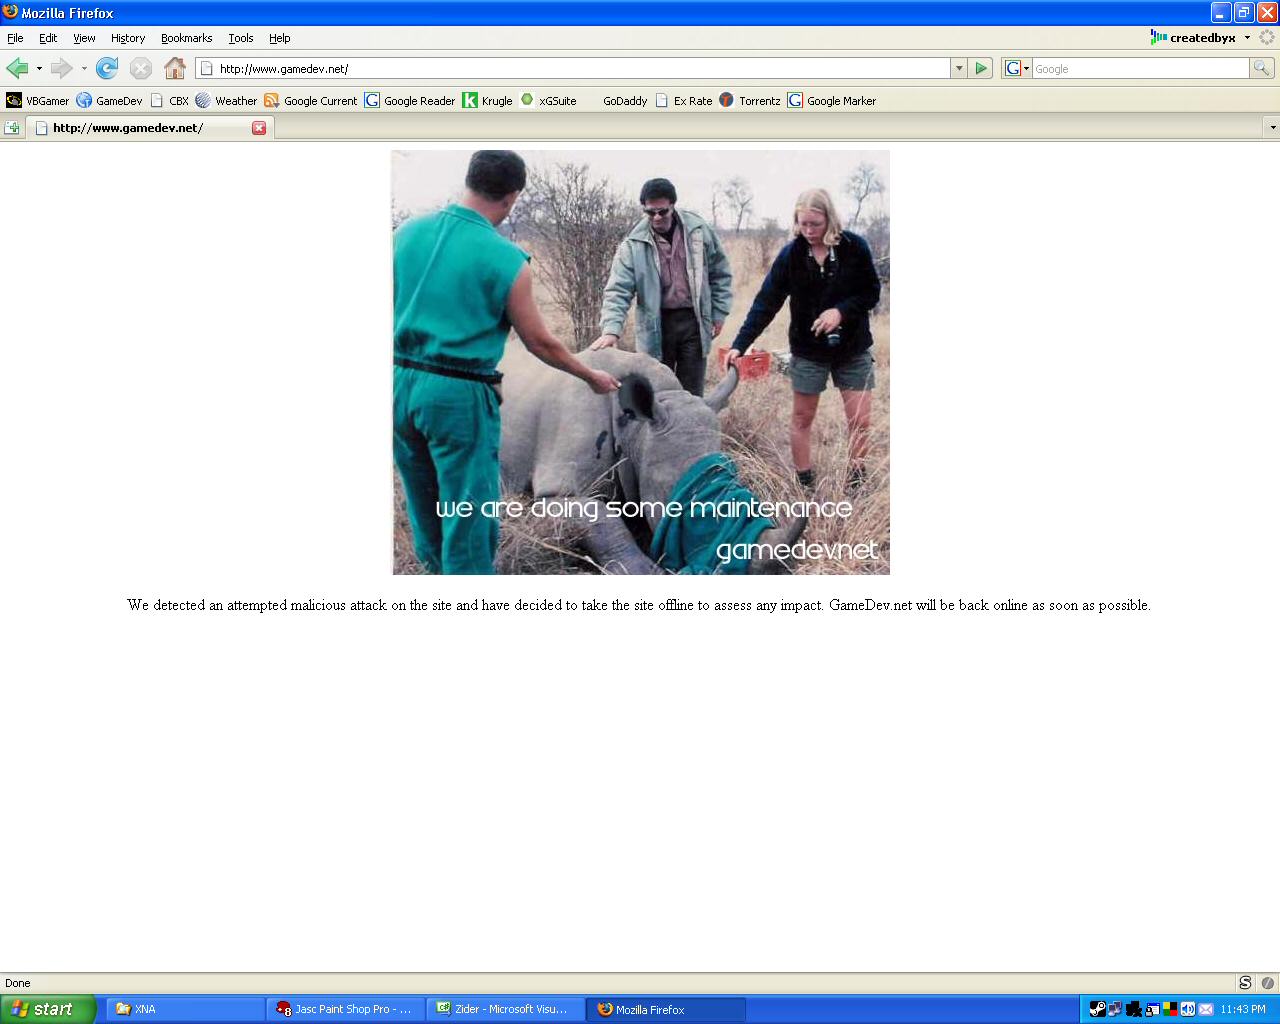Screen dimensions: 1280x1024
Task: Click the 11:43 PM clock
Action: coord(1243,1009)
